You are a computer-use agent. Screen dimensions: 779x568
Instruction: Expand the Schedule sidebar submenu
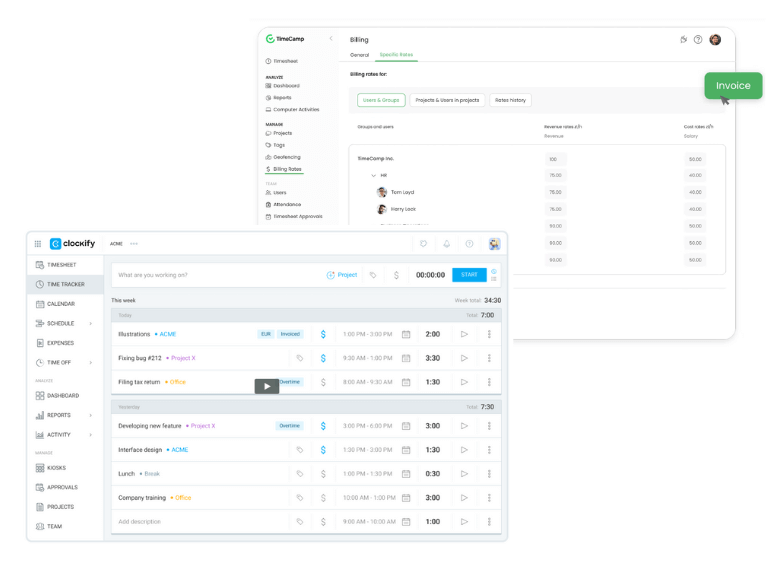(x=90, y=323)
